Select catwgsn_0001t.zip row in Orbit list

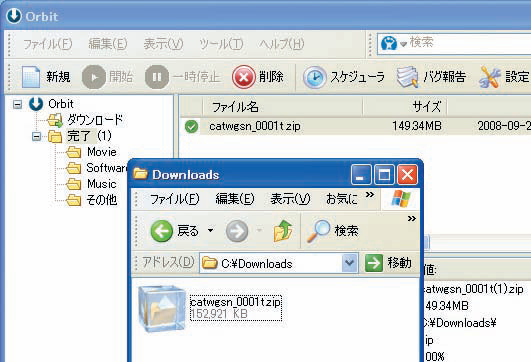coord(355,126)
